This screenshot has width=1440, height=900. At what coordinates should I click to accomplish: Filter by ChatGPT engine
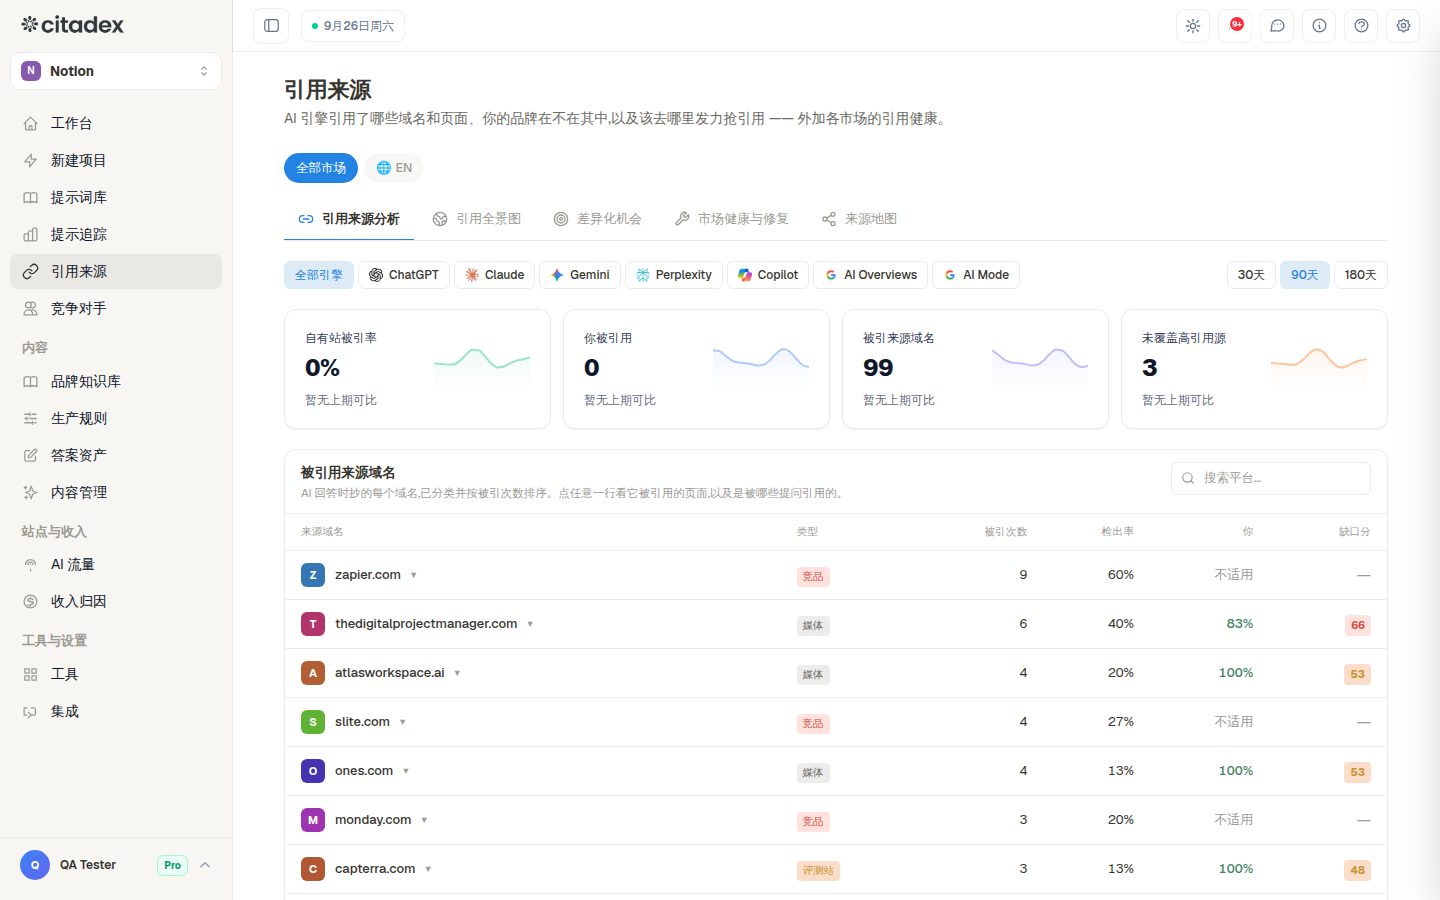[x=404, y=275]
